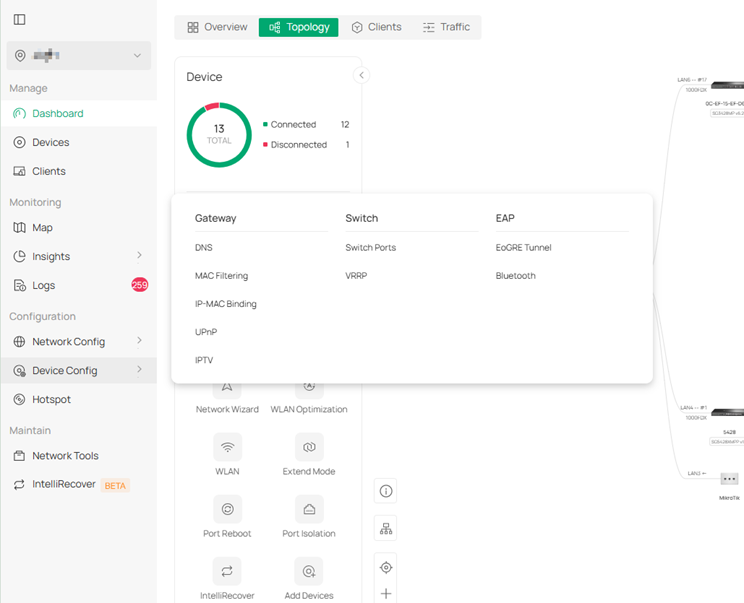Open IP-MAC Binding settings
This screenshot has width=744, height=603.
tap(225, 304)
